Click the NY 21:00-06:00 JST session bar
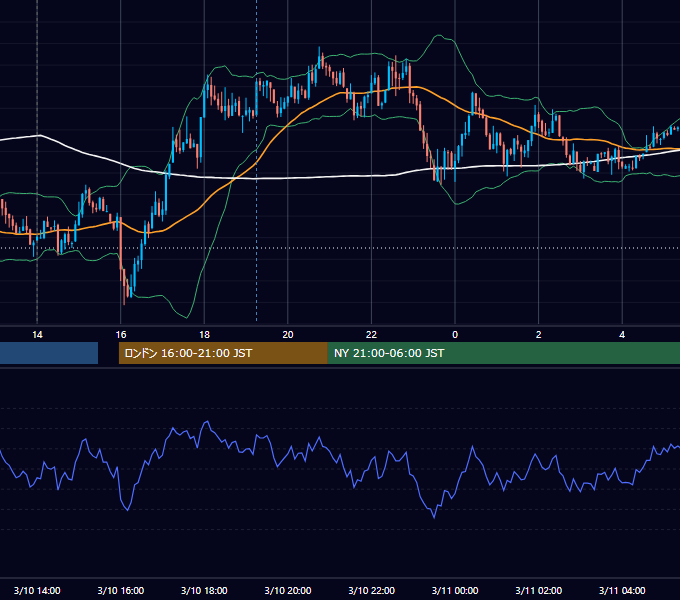Screen dimensions: 680x600 pyautogui.click(x=503, y=353)
